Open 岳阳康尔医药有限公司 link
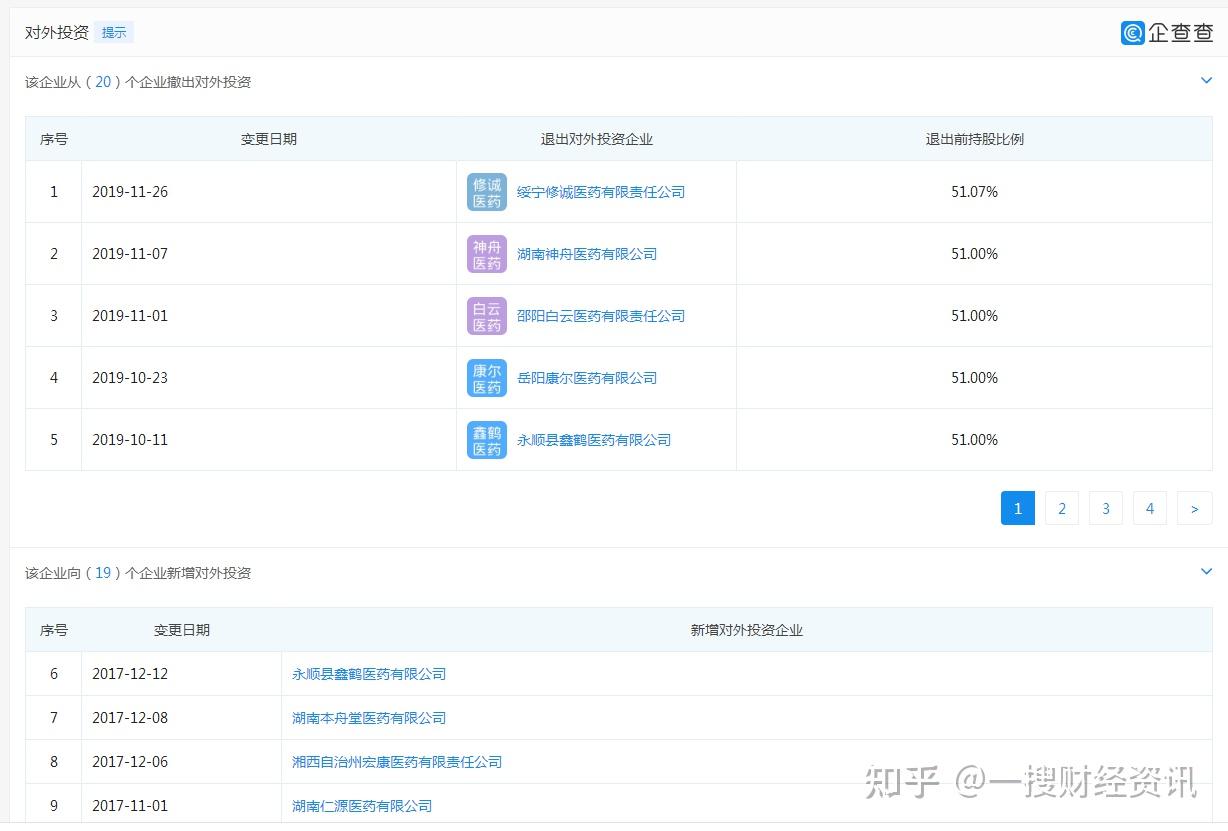 (586, 378)
